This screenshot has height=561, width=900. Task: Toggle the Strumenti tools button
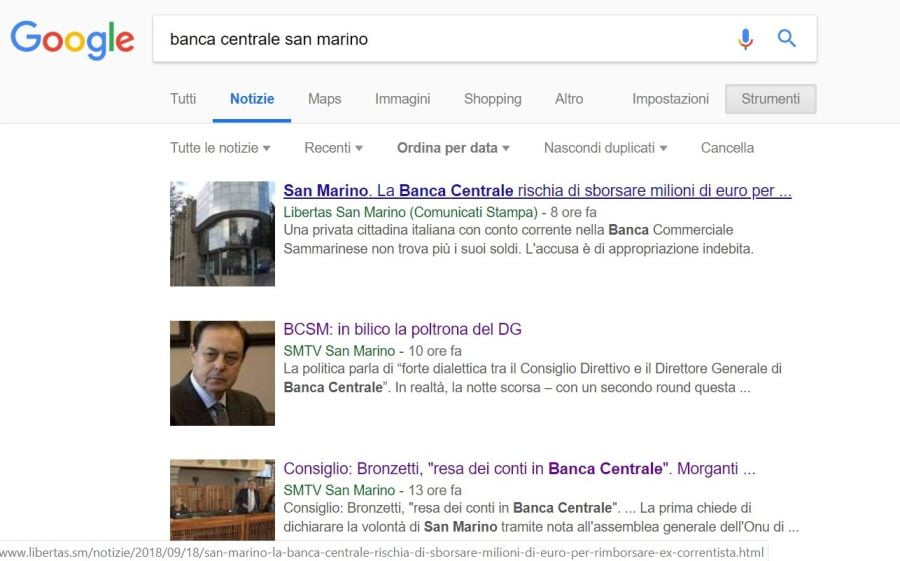click(770, 99)
